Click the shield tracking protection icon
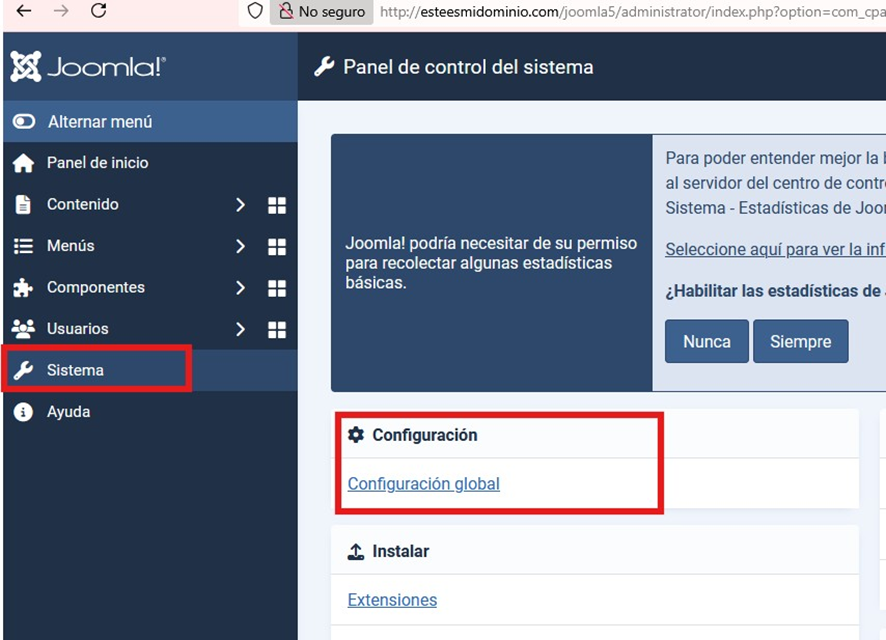 pyautogui.click(x=255, y=11)
